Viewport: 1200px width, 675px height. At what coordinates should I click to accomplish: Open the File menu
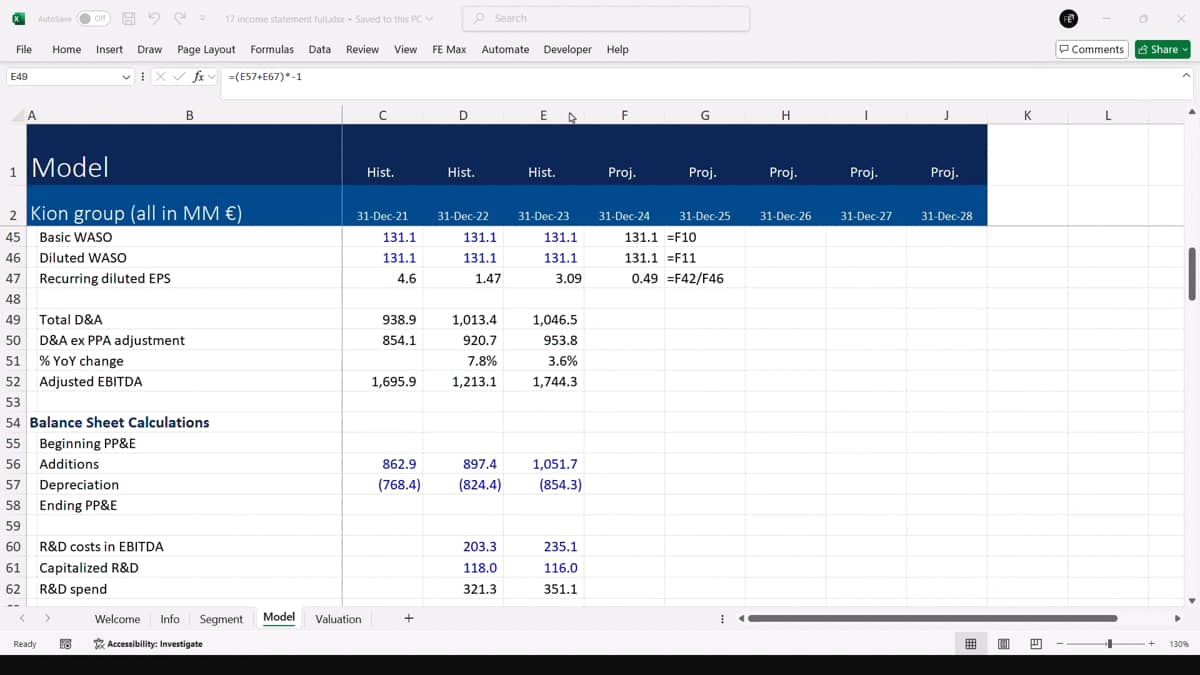click(24, 49)
